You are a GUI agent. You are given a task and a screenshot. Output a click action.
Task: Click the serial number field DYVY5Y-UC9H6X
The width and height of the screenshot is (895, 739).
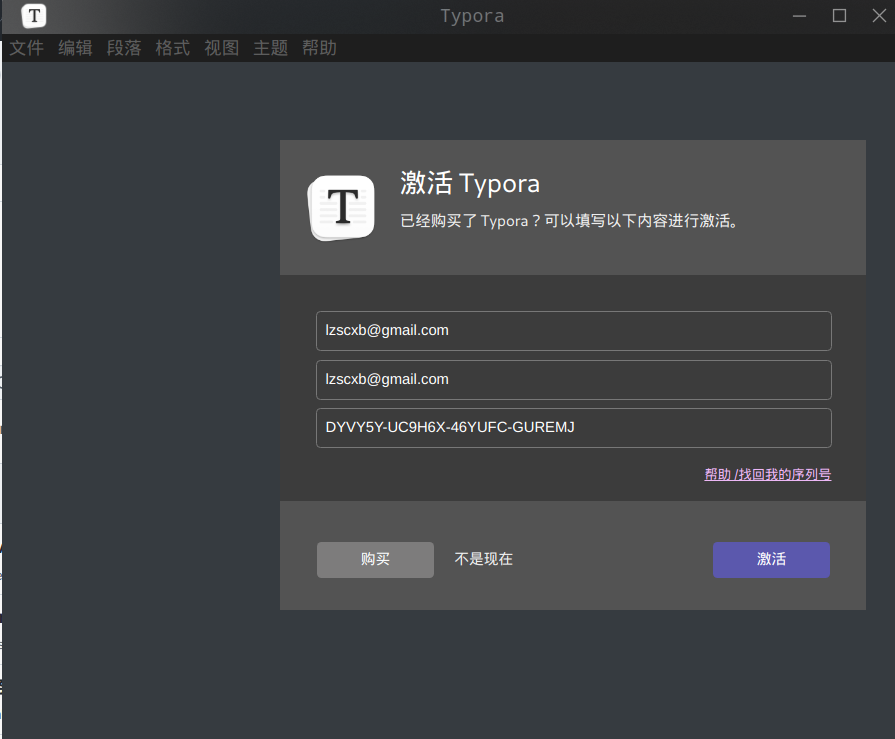coord(574,428)
